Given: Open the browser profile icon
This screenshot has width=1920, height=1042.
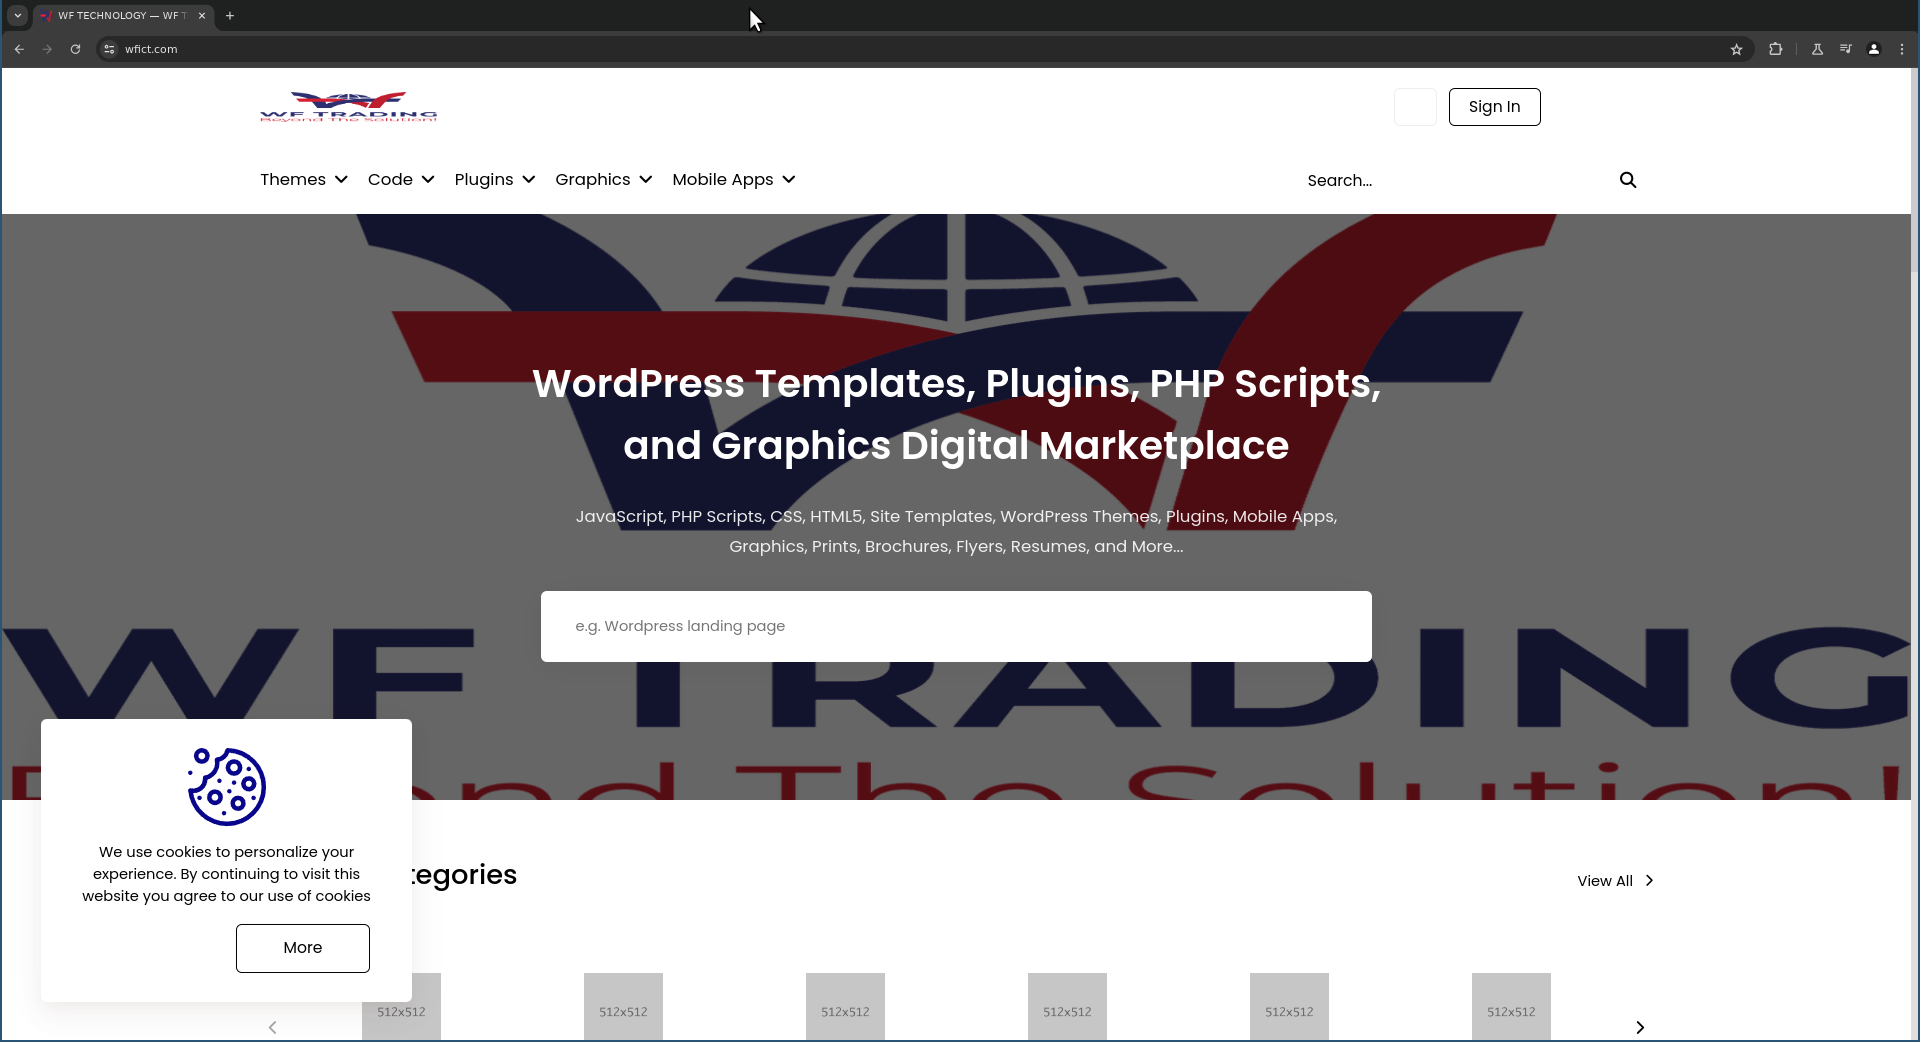Looking at the screenshot, I should (x=1874, y=49).
